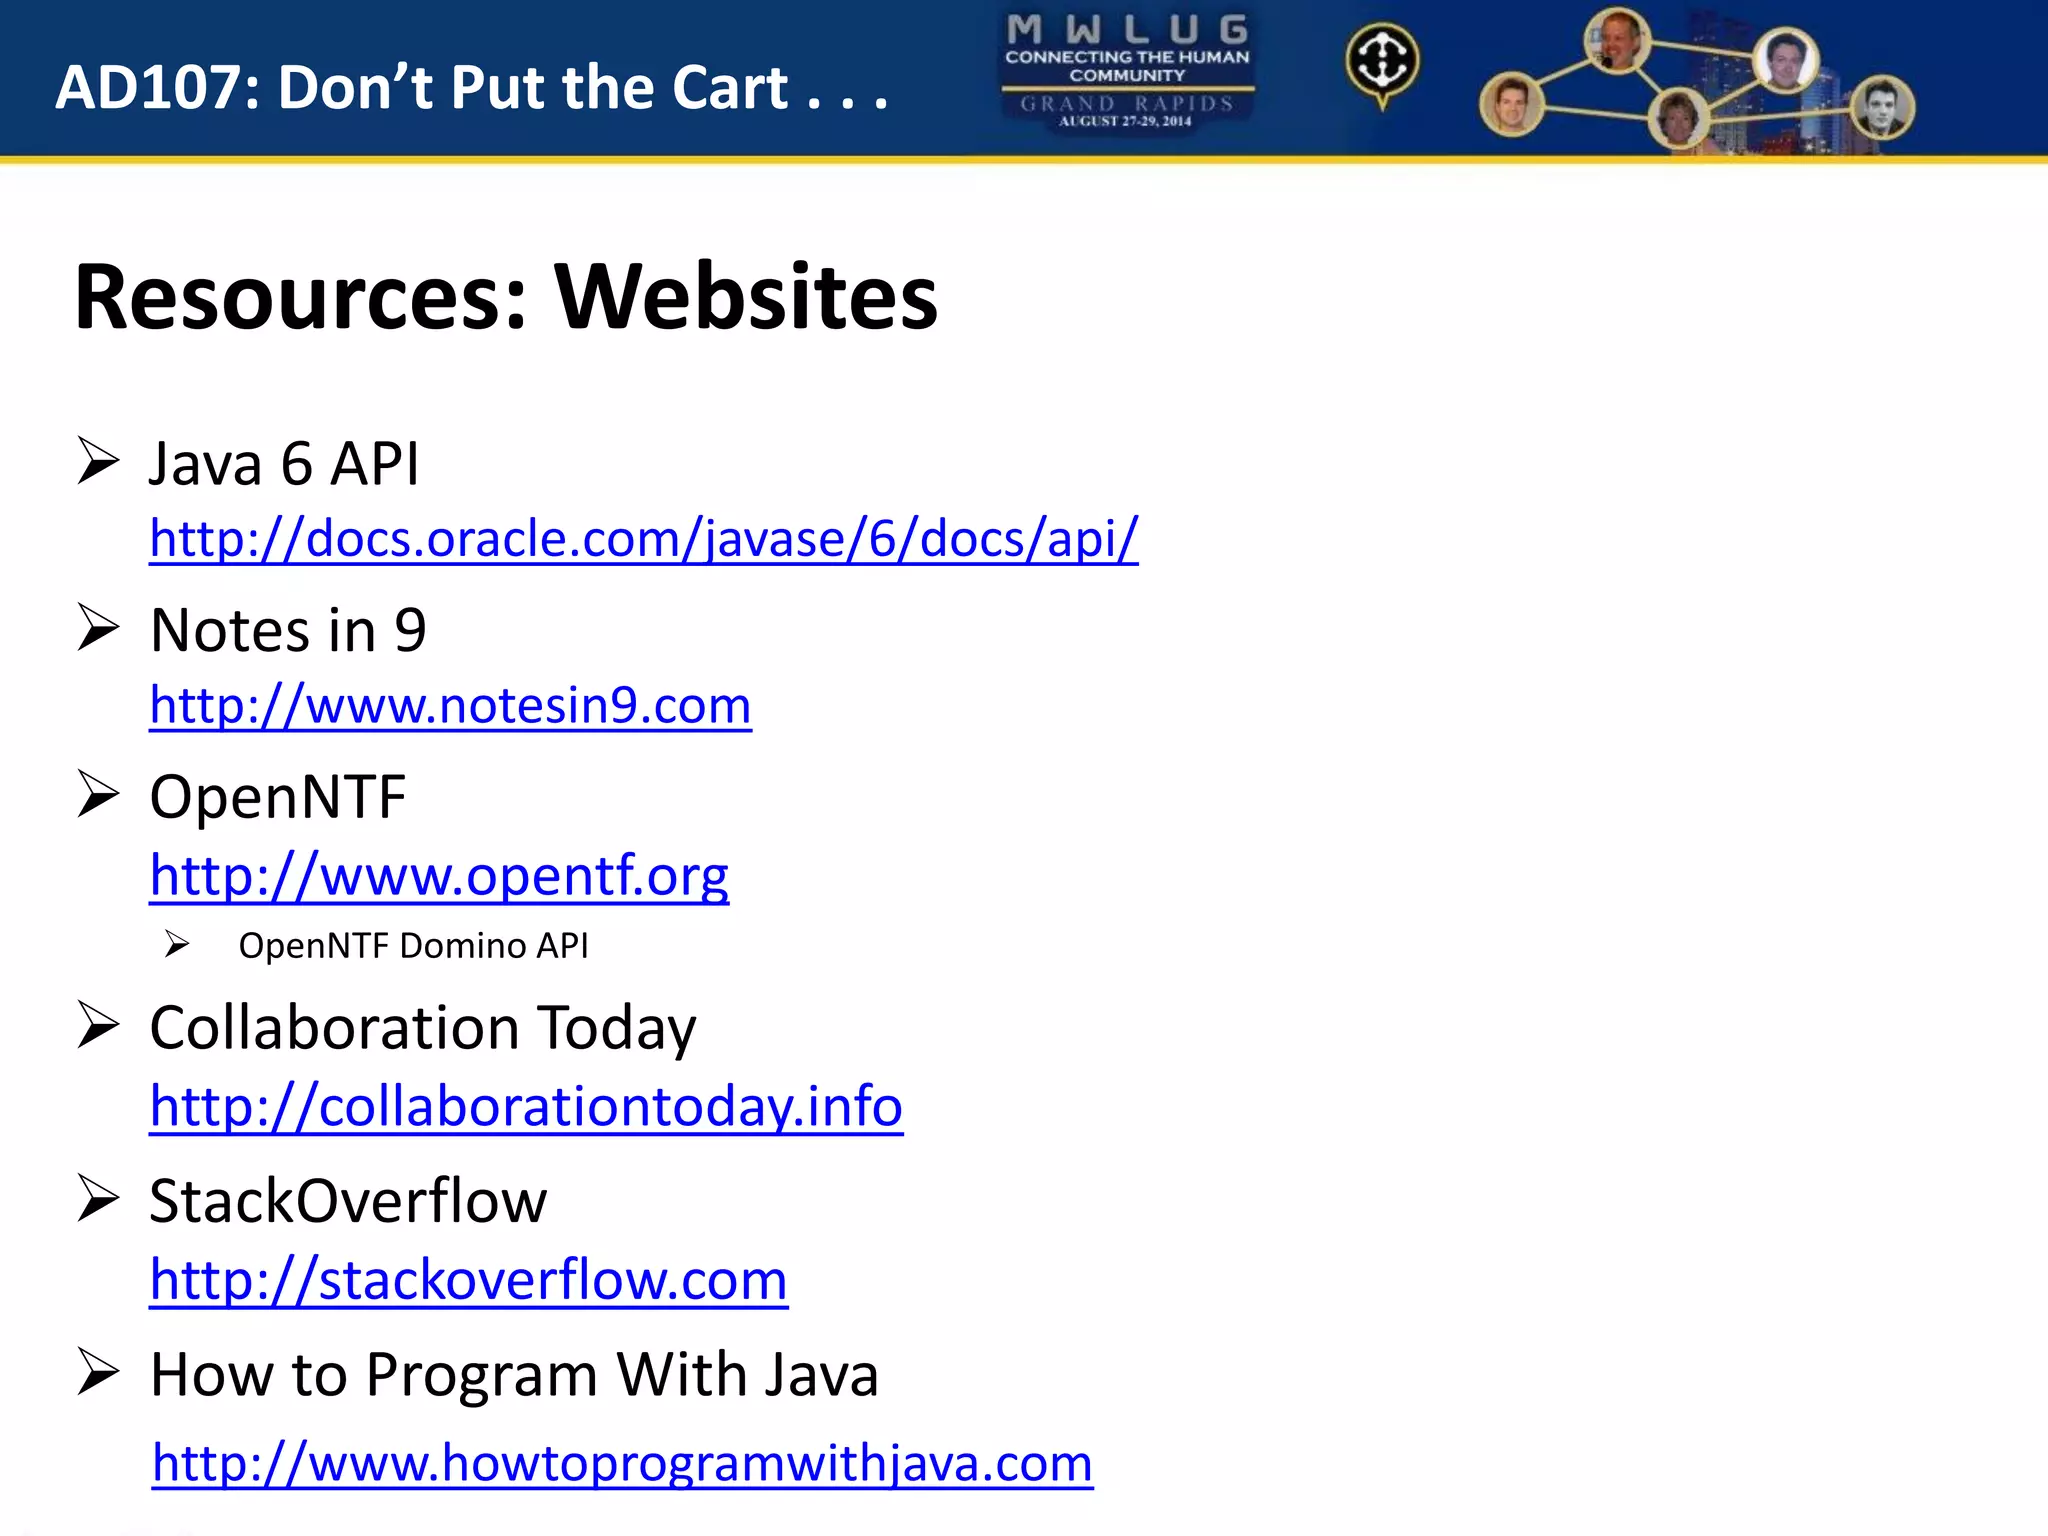Image resolution: width=2048 pixels, height=1536 pixels.
Task: Click the MWLUG Grand Rapids logo
Action: pyautogui.click(x=1127, y=72)
